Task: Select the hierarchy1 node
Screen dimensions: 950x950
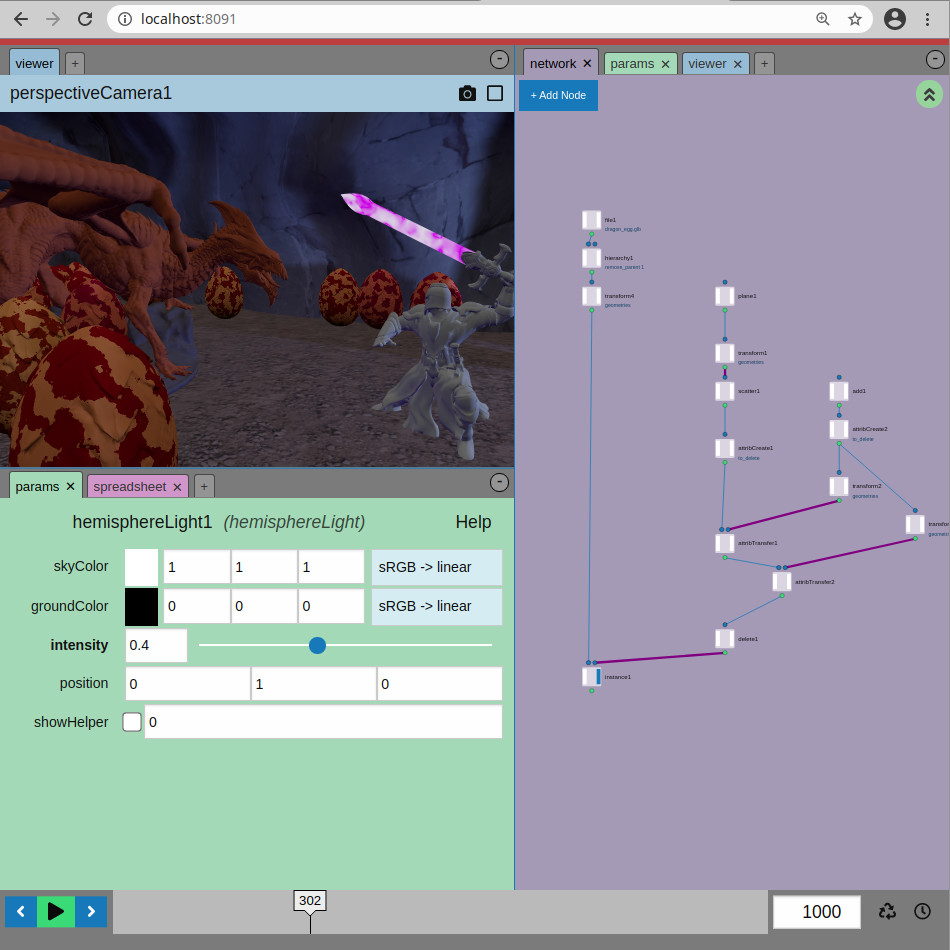Action: tap(591, 258)
